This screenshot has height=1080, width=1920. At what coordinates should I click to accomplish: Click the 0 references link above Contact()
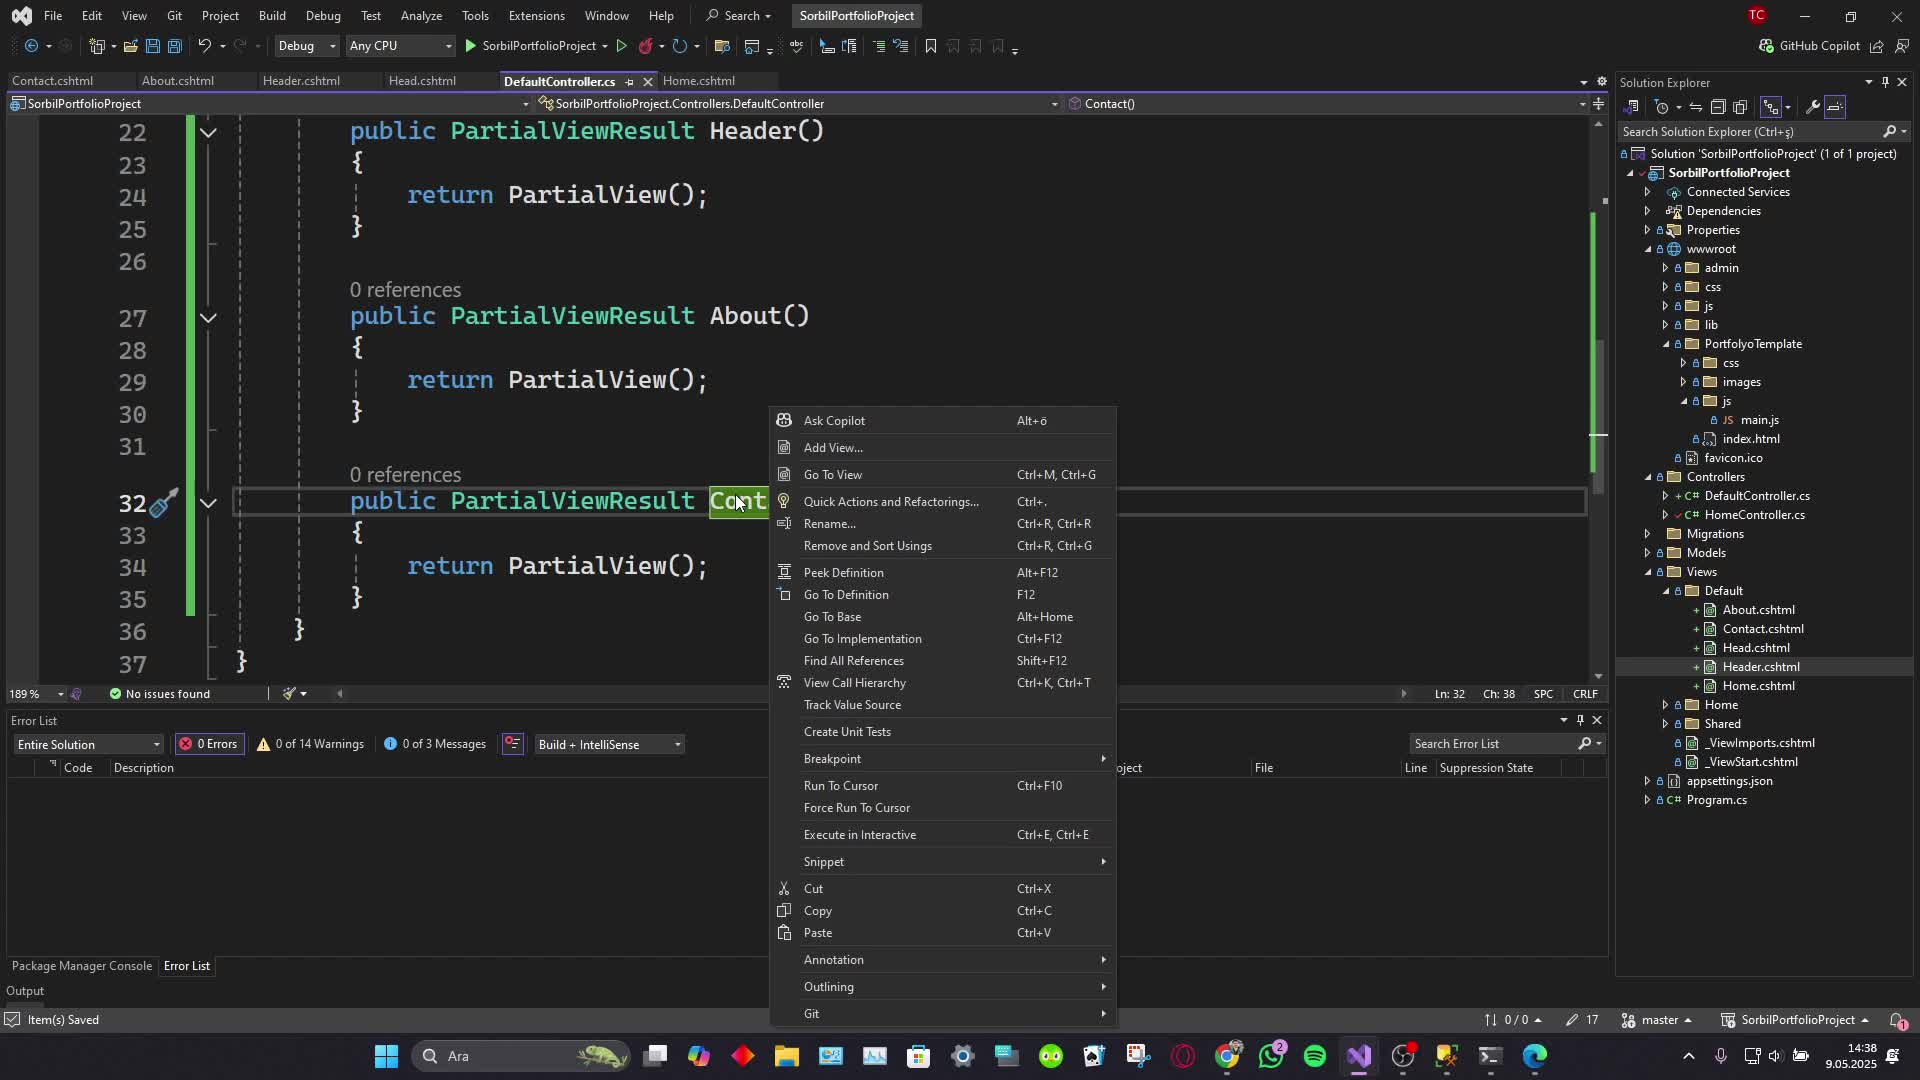click(x=405, y=475)
